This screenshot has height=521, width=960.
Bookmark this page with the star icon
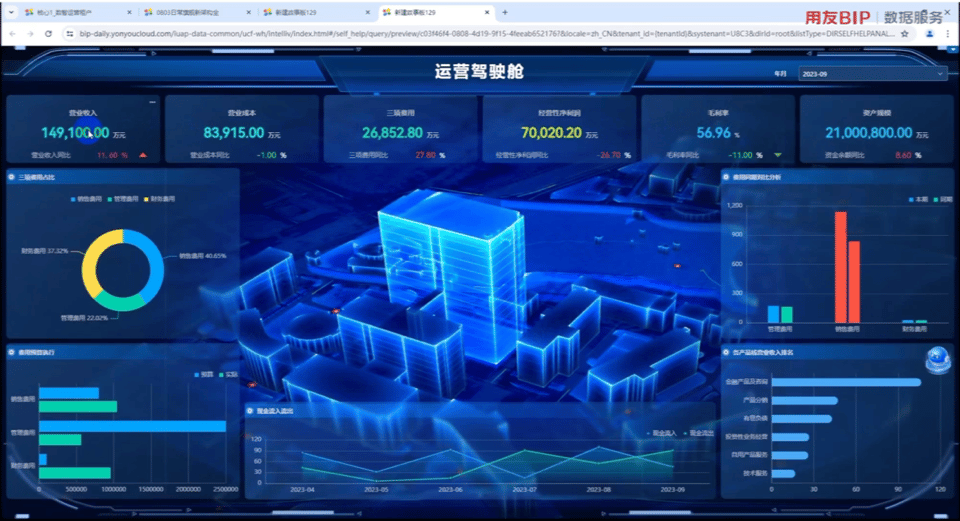pos(904,34)
